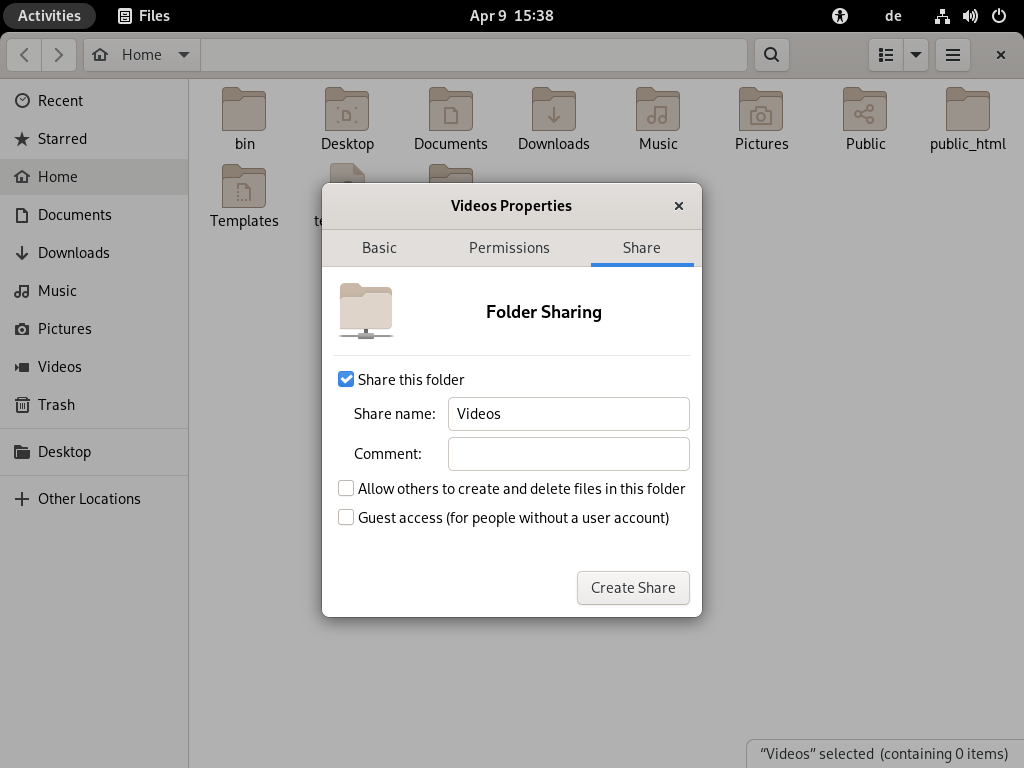Uncheck Share this folder checkbox
The image size is (1024, 768).
[346, 379]
